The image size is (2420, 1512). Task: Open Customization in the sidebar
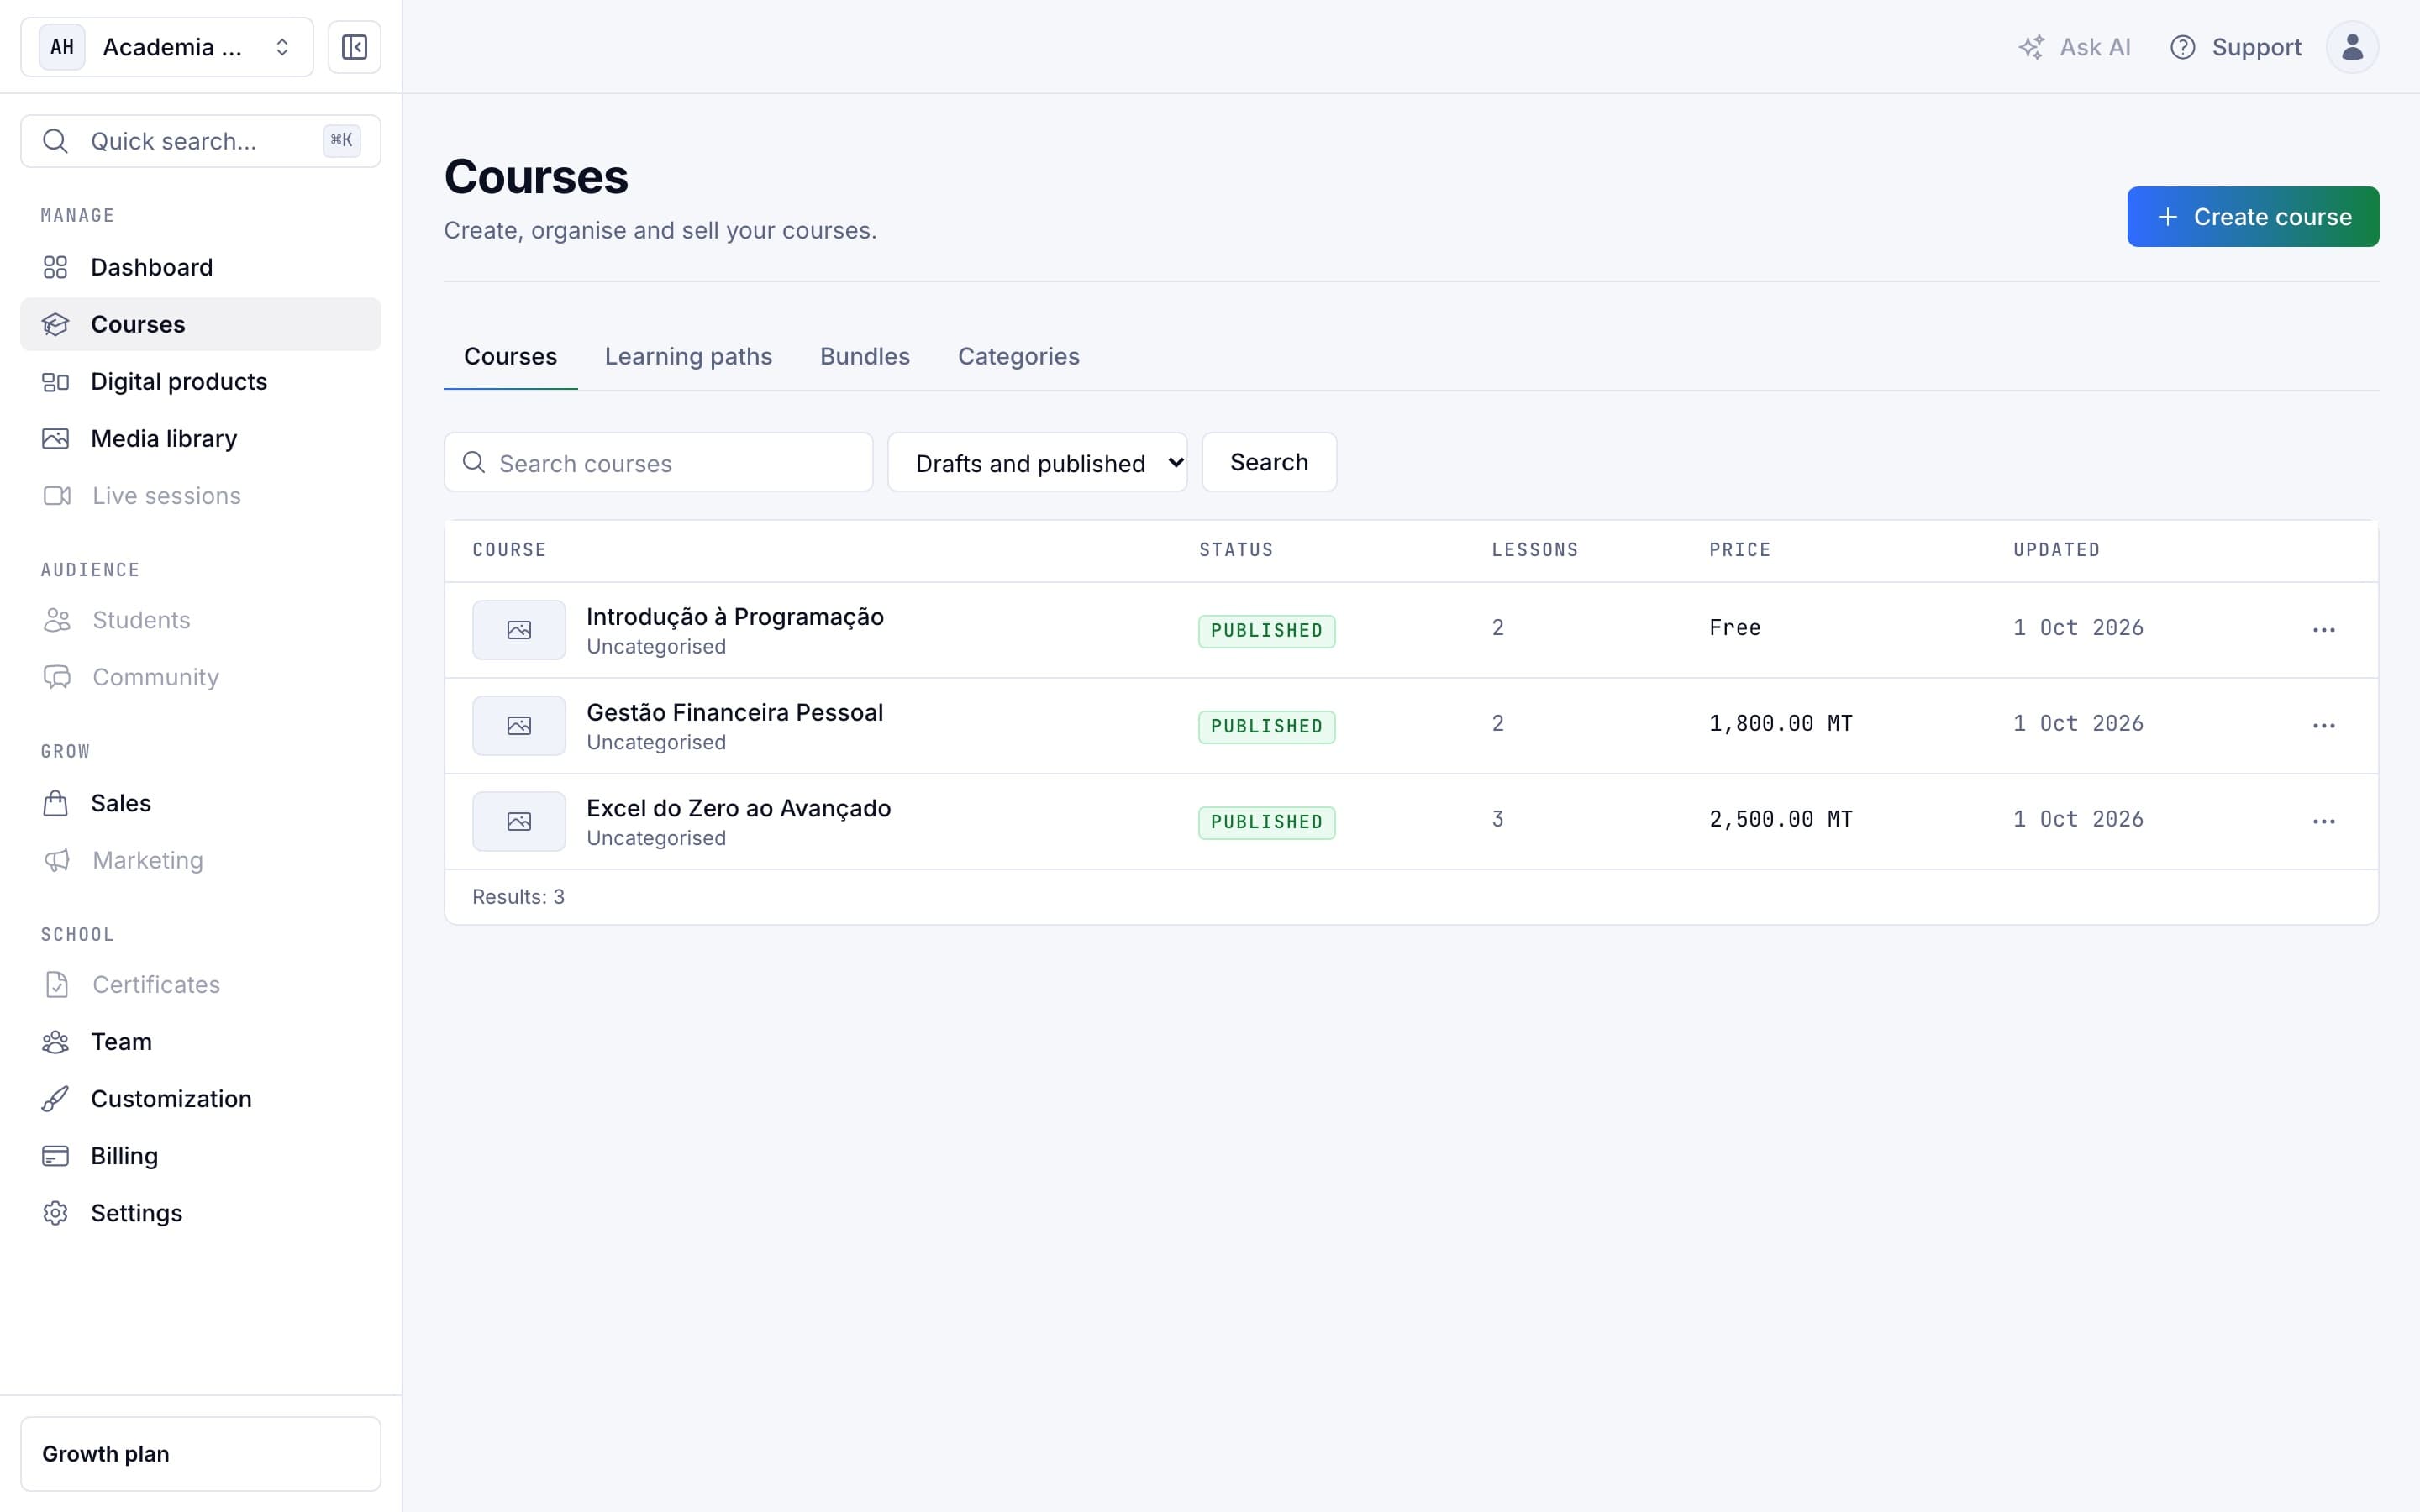tap(200, 1098)
